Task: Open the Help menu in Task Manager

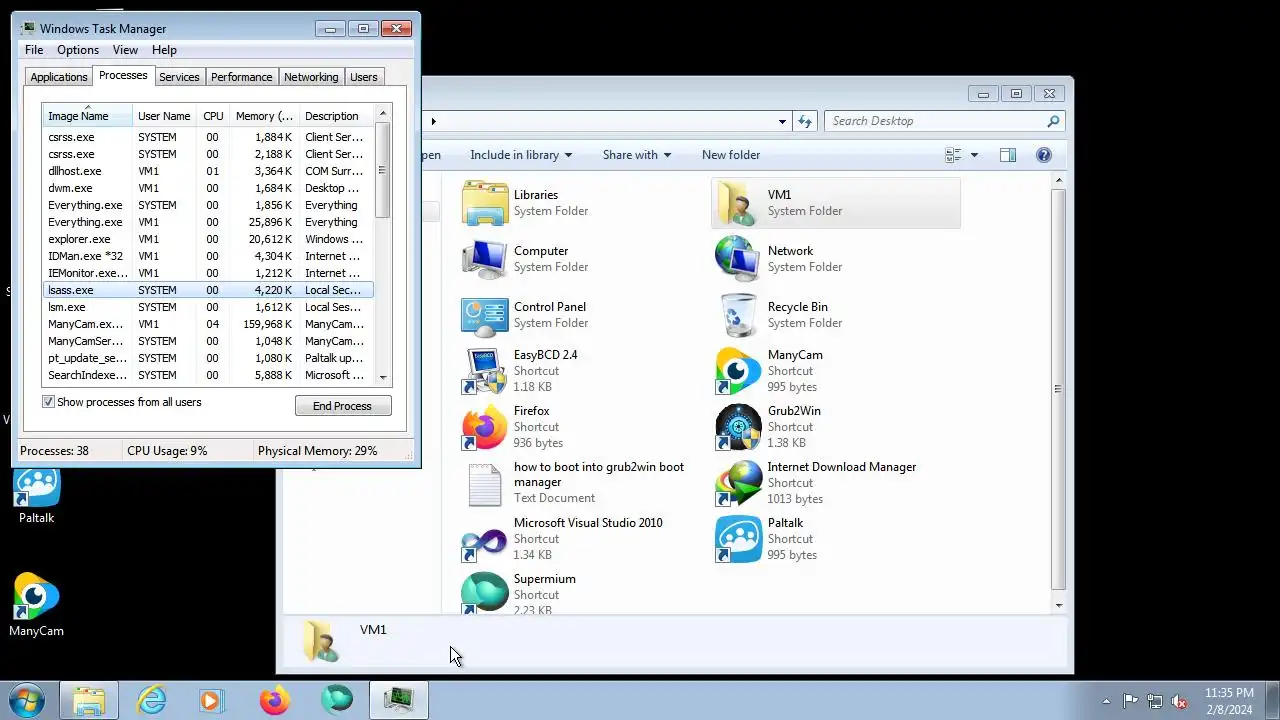Action: [x=164, y=50]
